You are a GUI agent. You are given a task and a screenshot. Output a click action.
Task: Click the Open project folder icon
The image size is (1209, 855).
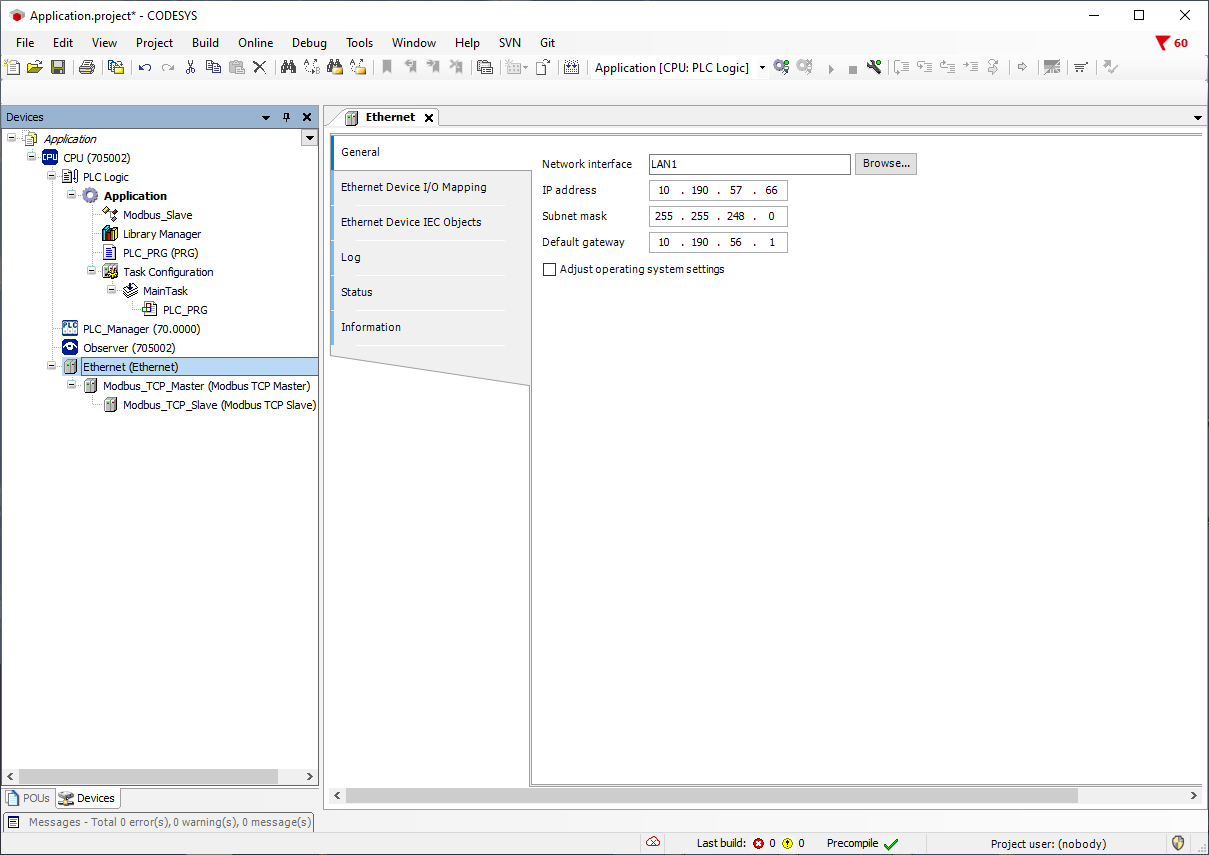pos(35,68)
